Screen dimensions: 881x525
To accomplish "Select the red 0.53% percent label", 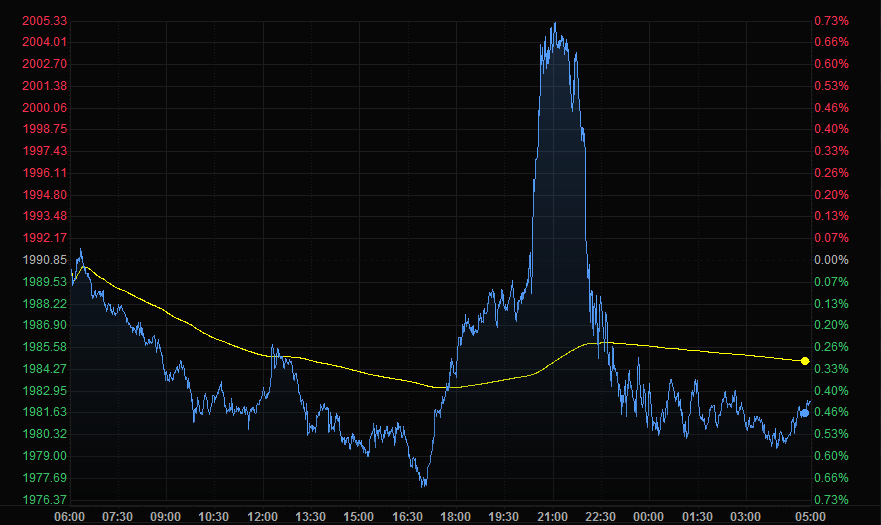I will [832, 86].
